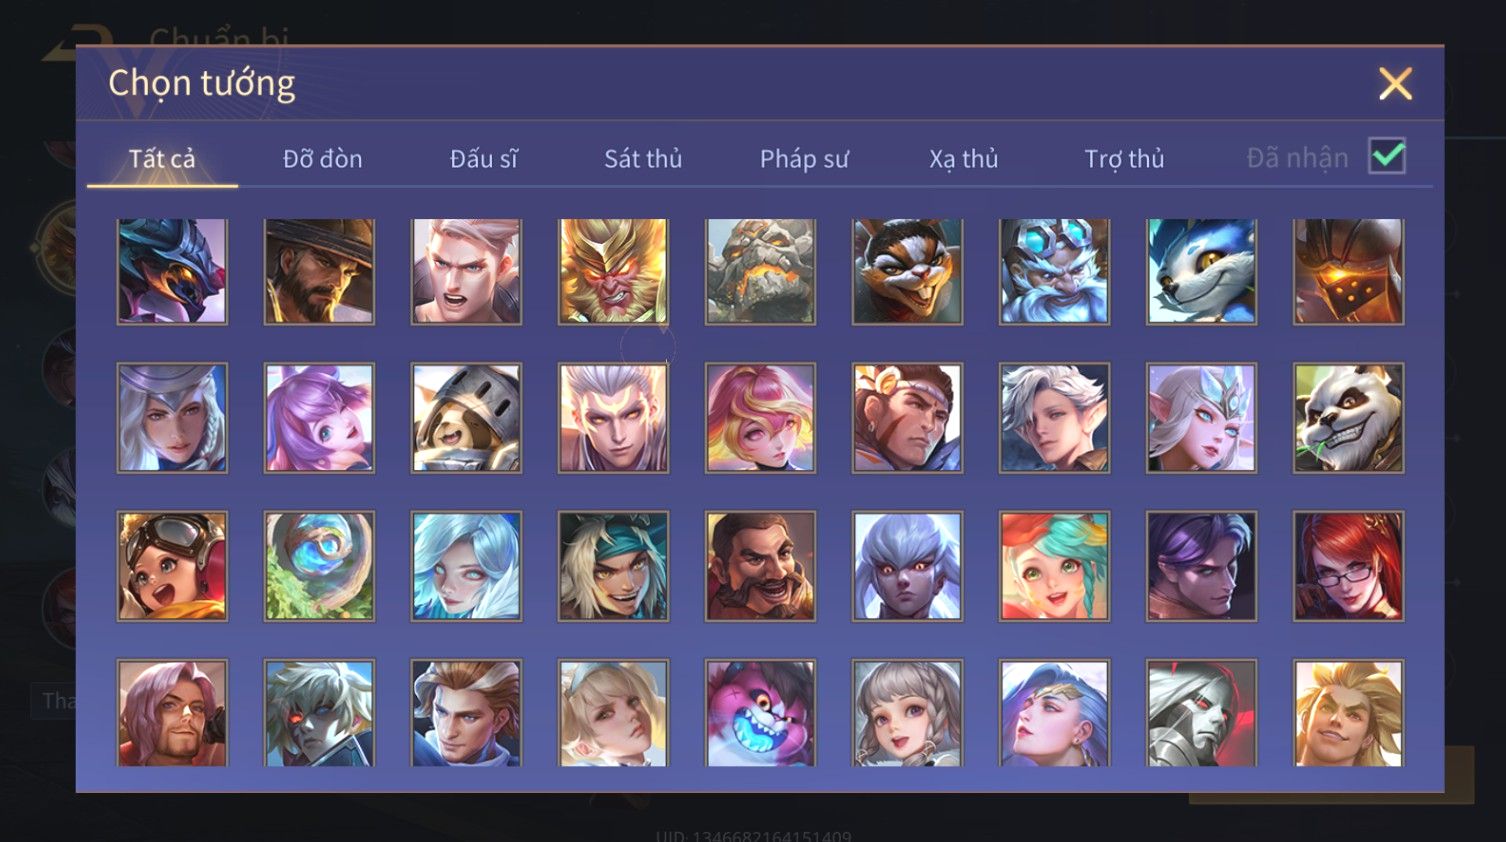Choose the bear hero in knight helmet

coord(466,418)
